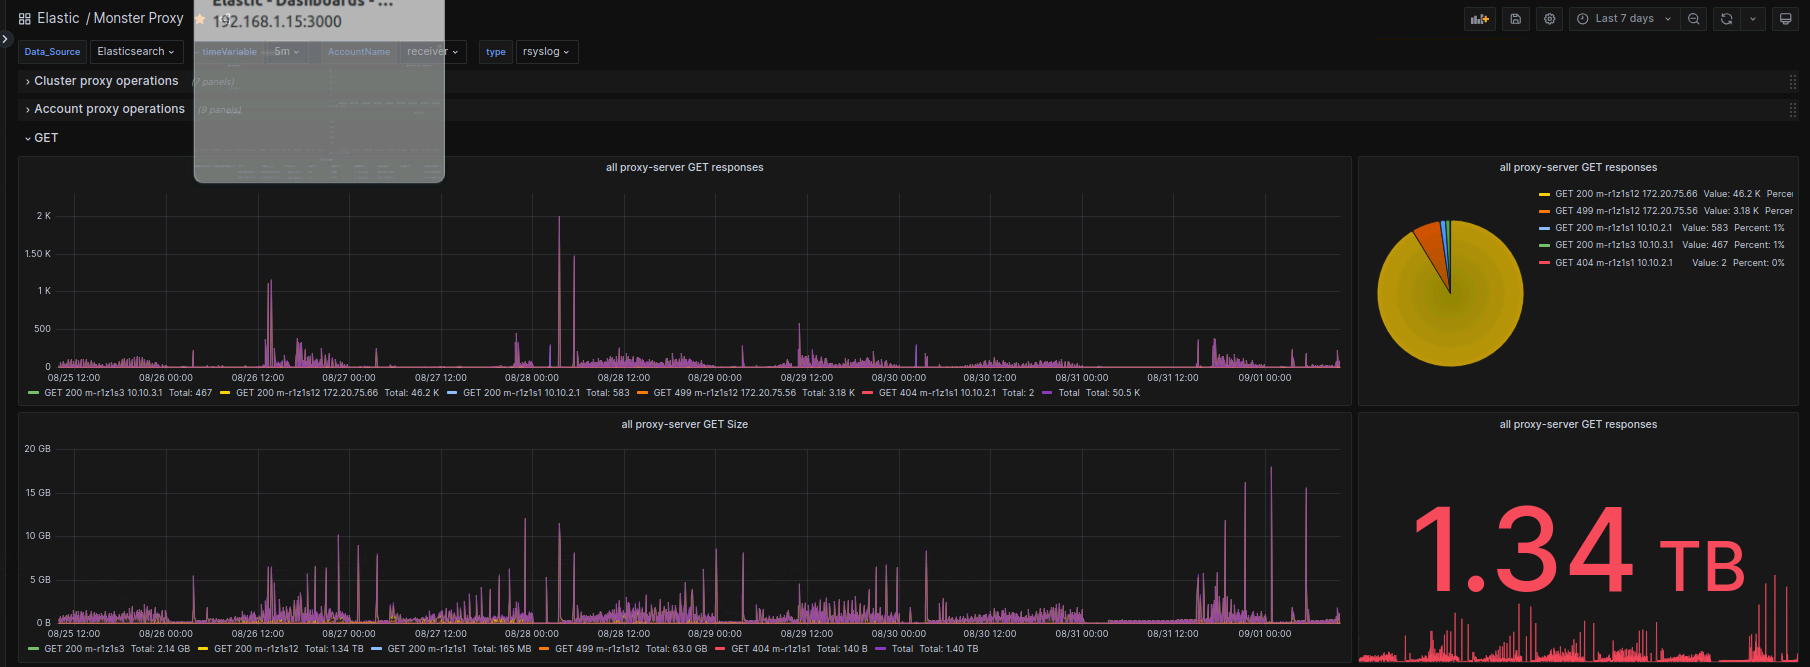Toggle GET 200 m-r1z1s12 172.20.75.66 series in responses legend
The width and height of the screenshot is (1810, 667).
click(307, 393)
